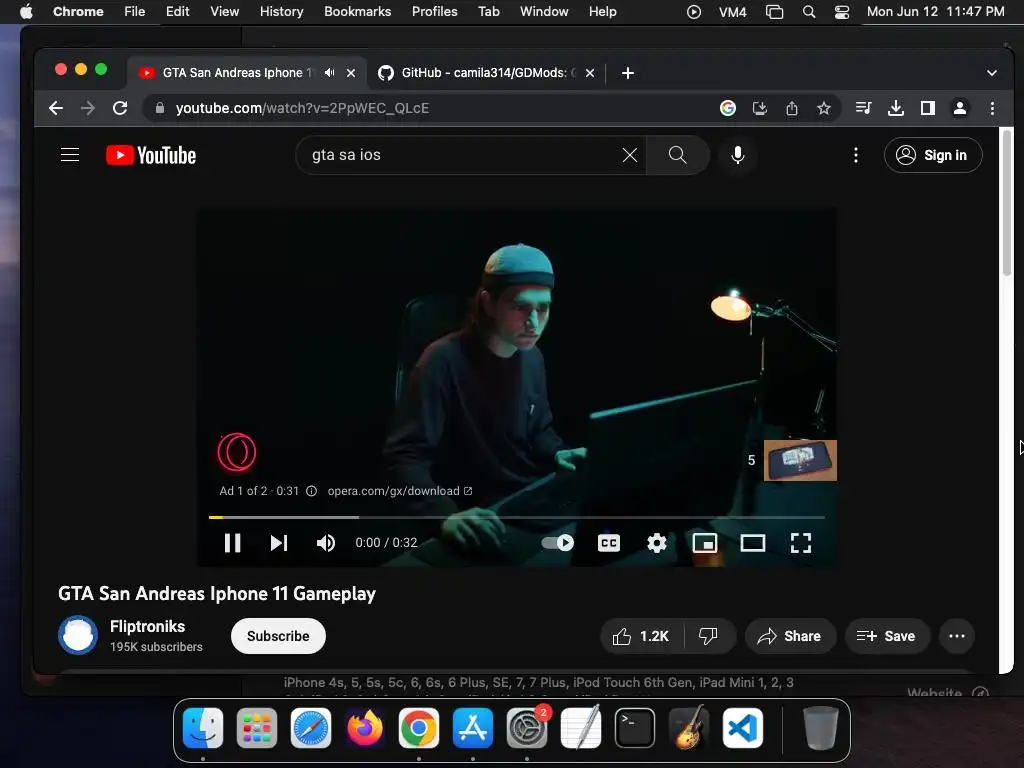Select the GTA San Andreas Iphone tab
Screen dimensions: 1024x768
point(247,72)
